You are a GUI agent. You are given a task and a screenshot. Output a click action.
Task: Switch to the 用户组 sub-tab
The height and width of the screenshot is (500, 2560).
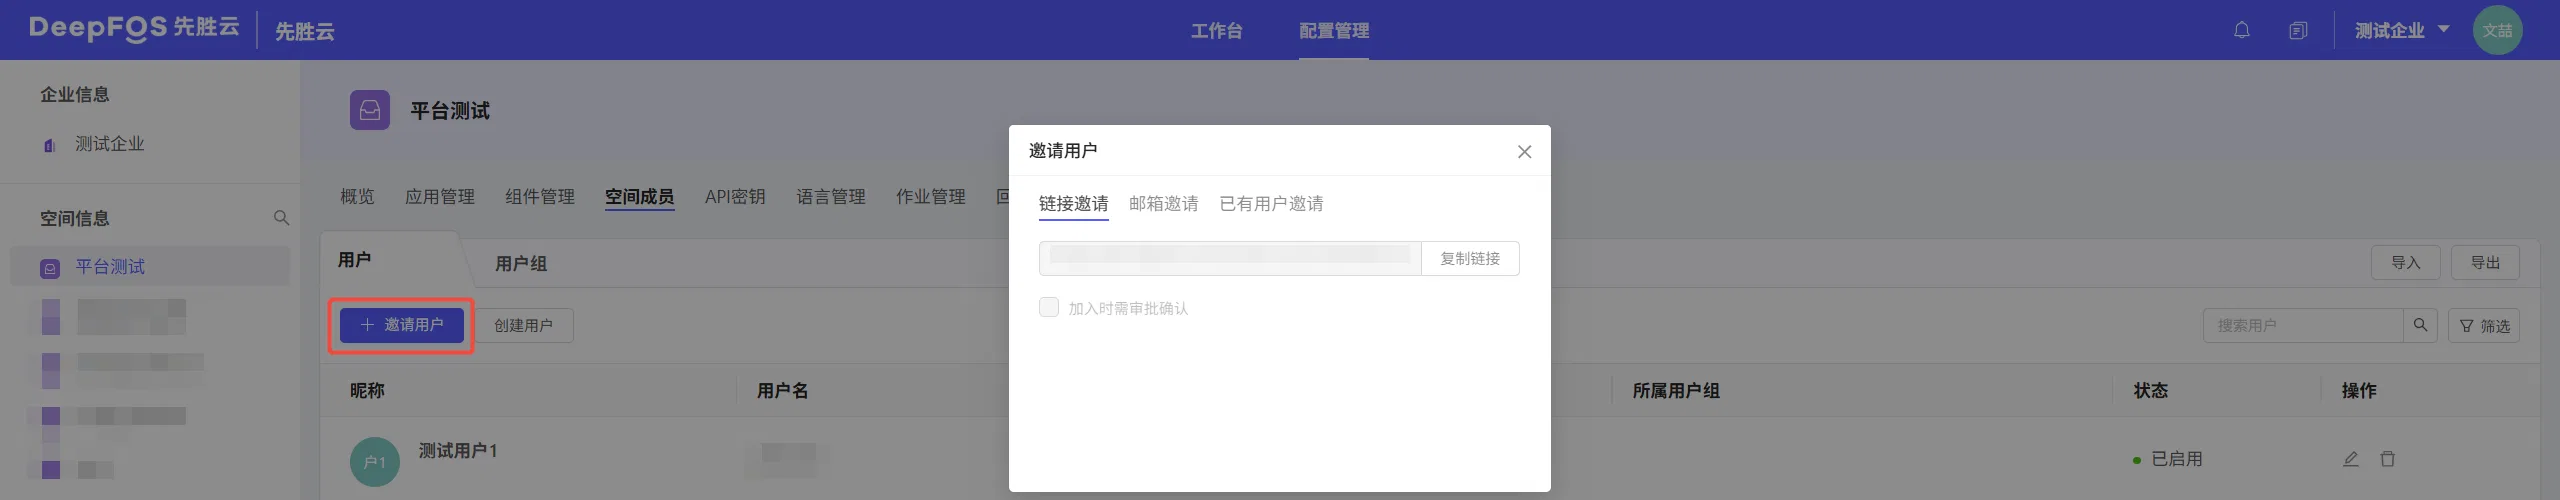pyautogui.click(x=521, y=264)
